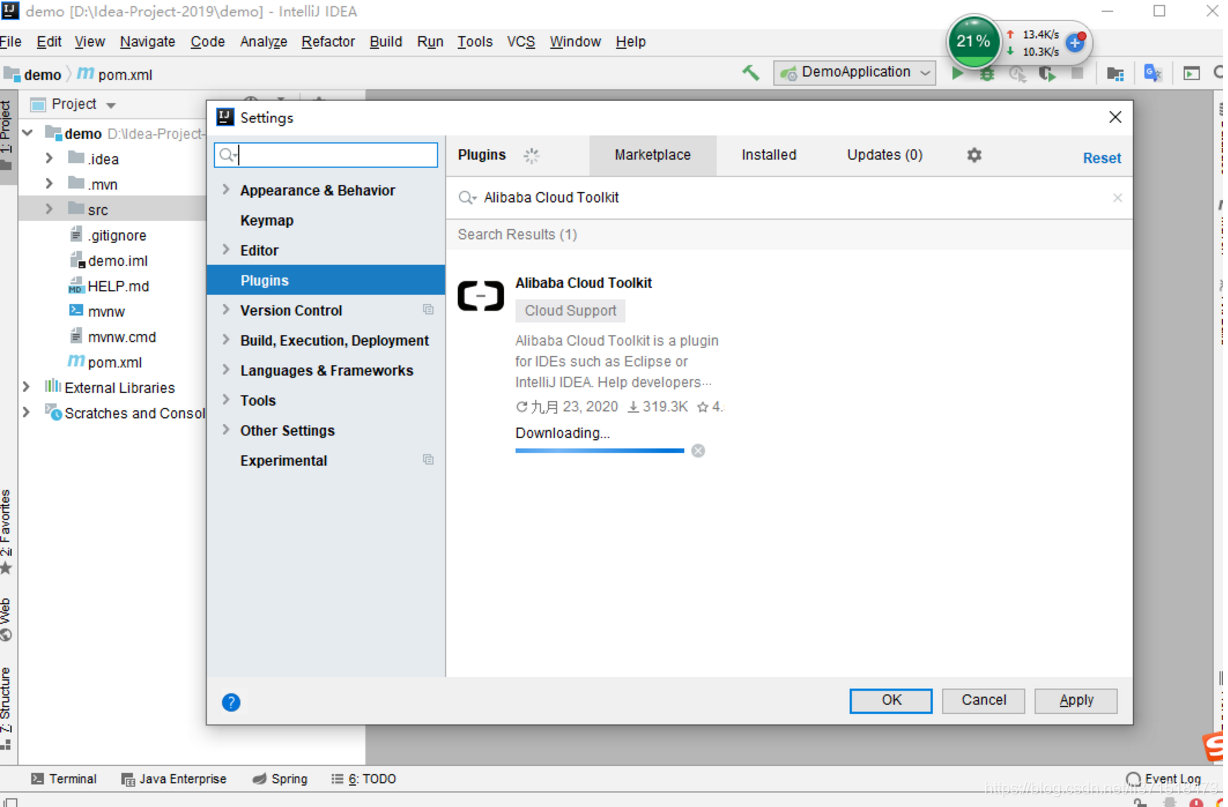This screenshot has width=1228, height=807.
Task: Select HELP.md file in project tree
Action: tap(109, 286)
